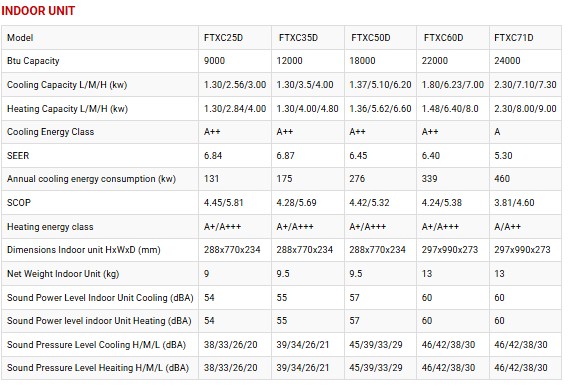Select the FTXC71D model column header
570x385 pixels.
[513, 37]
